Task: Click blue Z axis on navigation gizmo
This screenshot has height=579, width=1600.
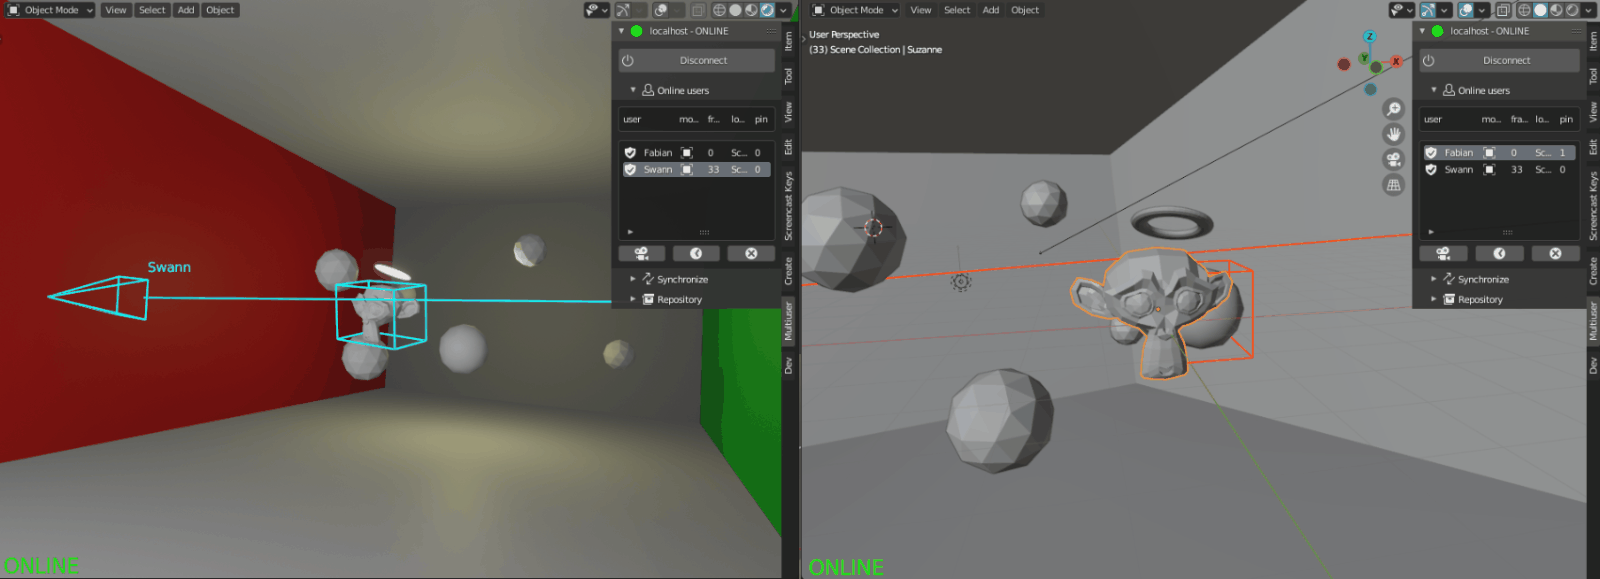Action: [1369, 36]
